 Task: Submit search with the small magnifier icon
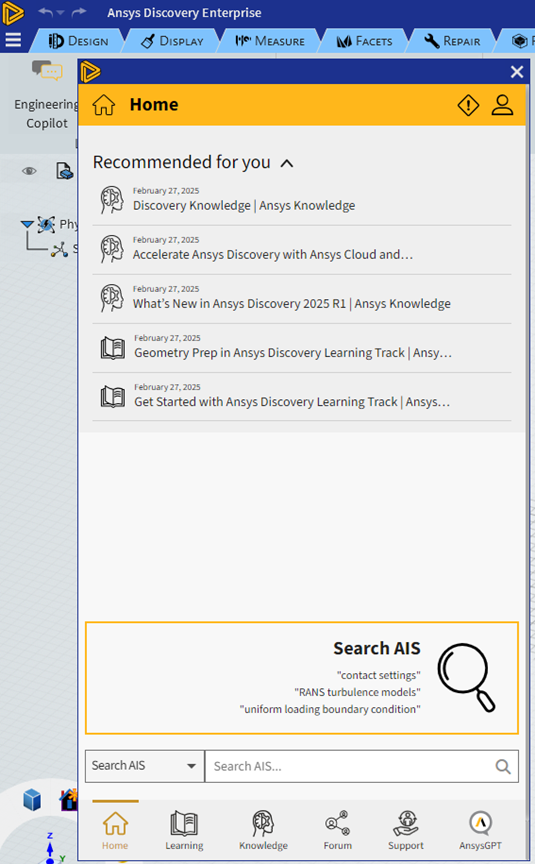point(502,766)
